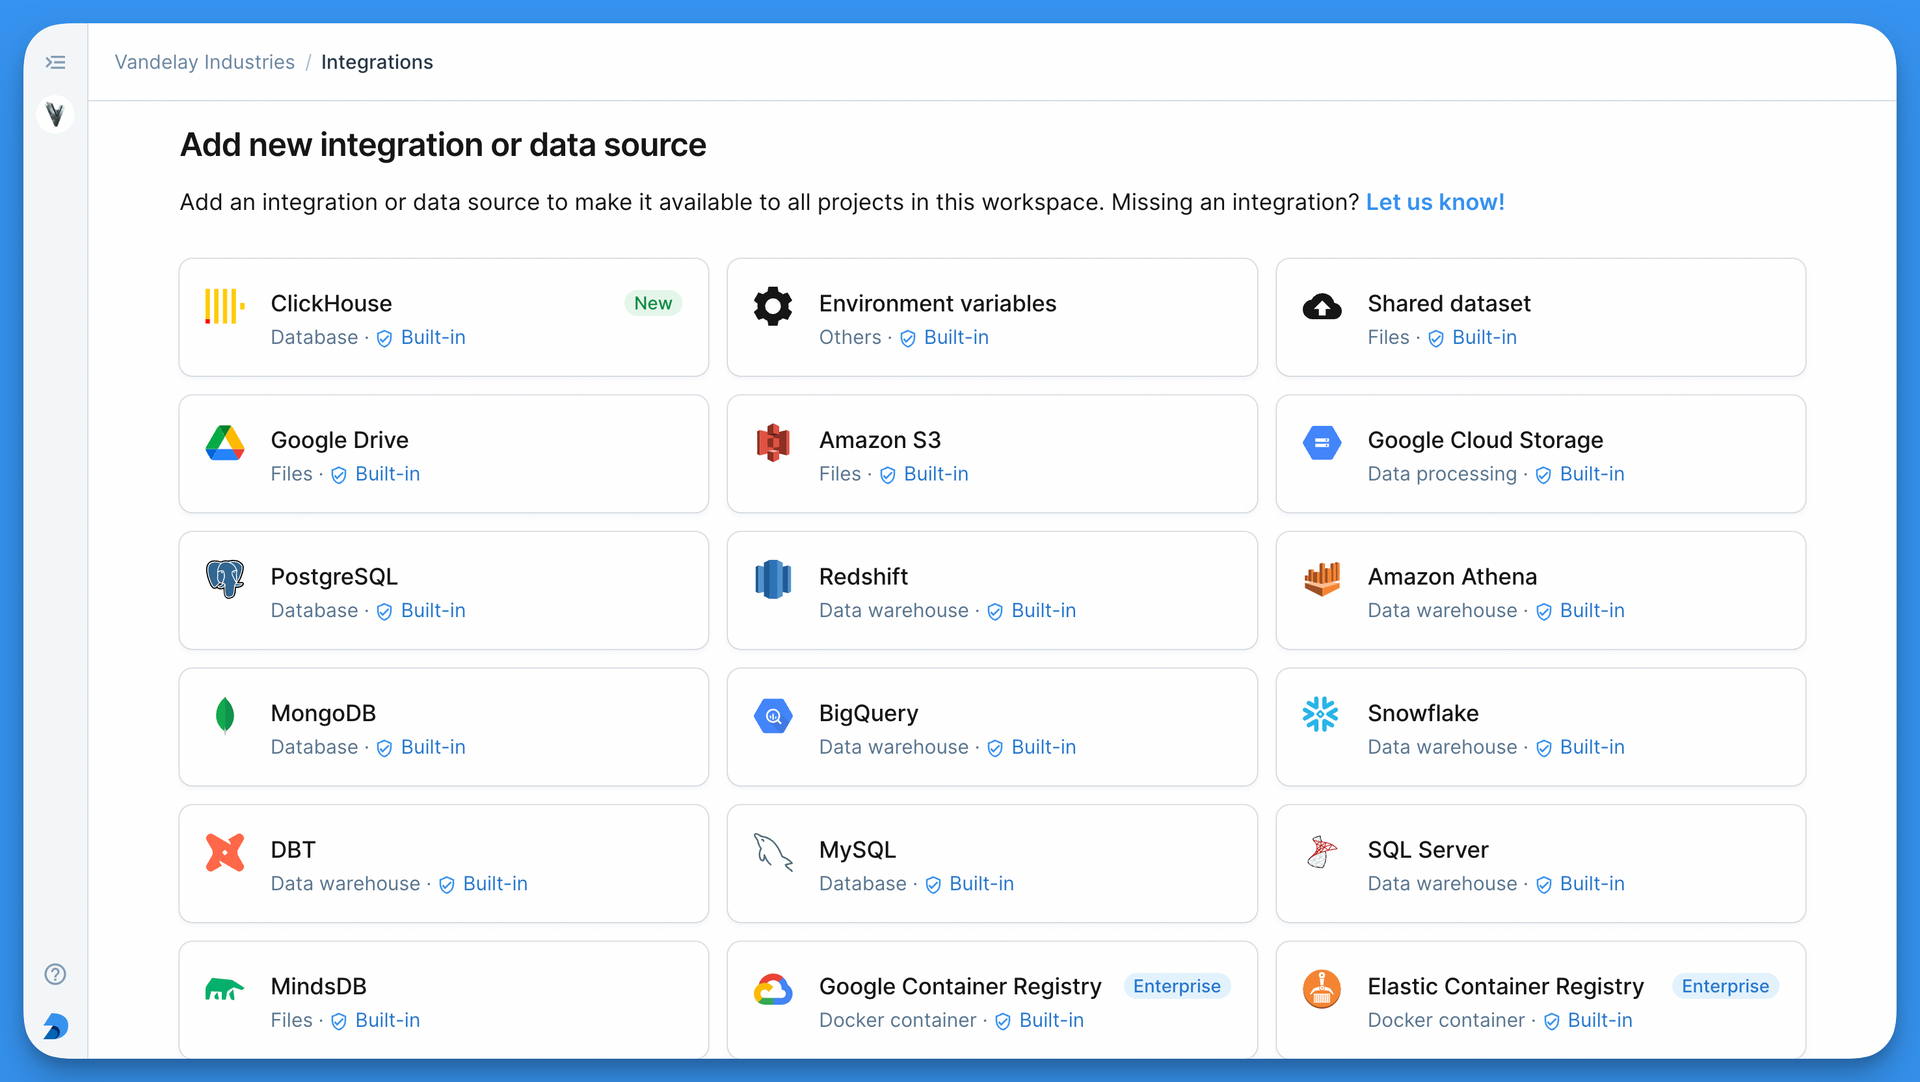Image resolution: width=1920 pixels, height=1082 pixels.
Task: Click the Let us know link
Action: 1435,201
